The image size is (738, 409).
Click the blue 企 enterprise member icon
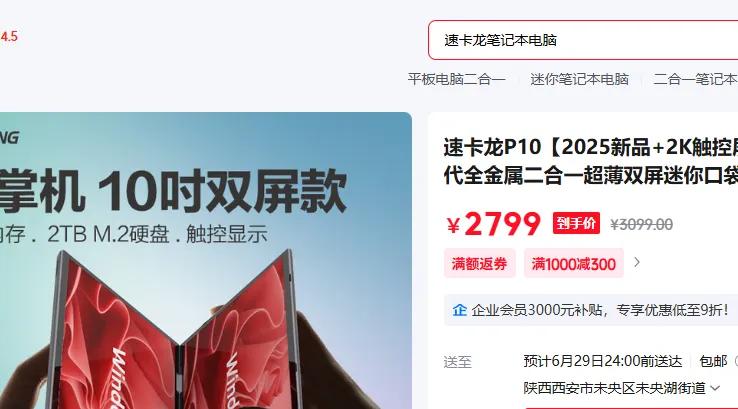pos(459,310)
